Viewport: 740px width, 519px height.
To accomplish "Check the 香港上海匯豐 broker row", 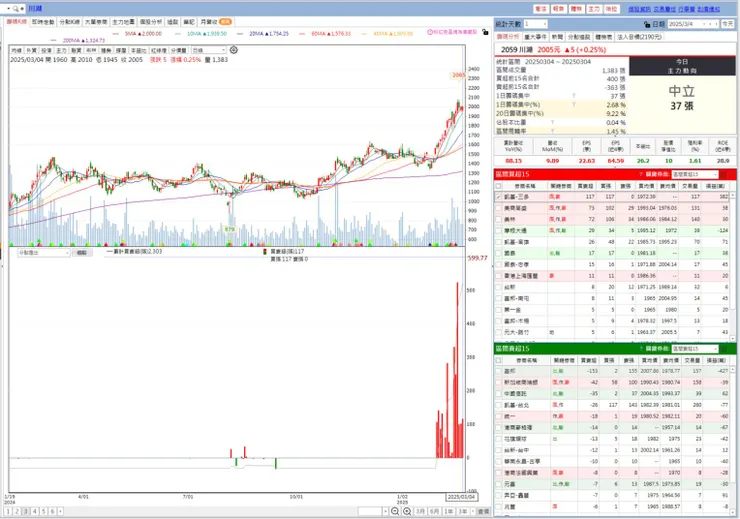I will coord(498,276).
